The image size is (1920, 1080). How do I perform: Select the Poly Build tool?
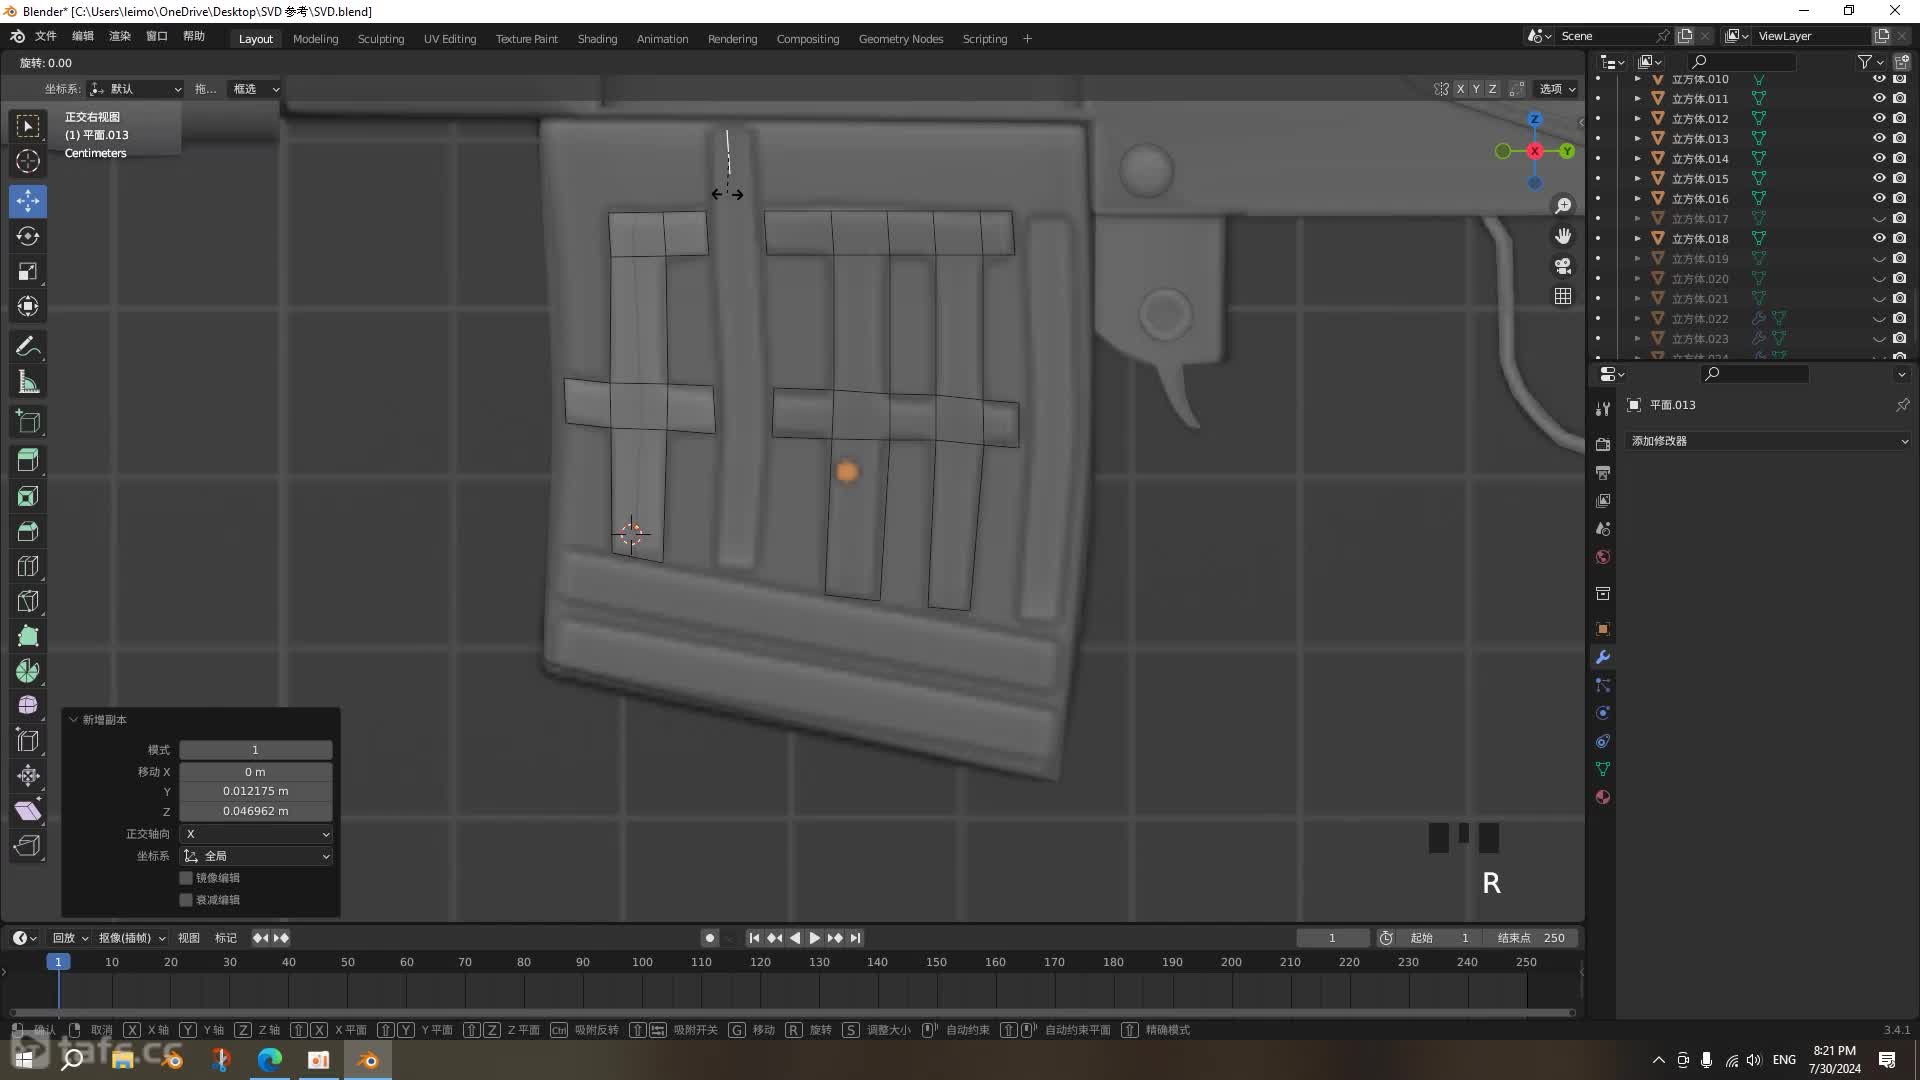28,636
